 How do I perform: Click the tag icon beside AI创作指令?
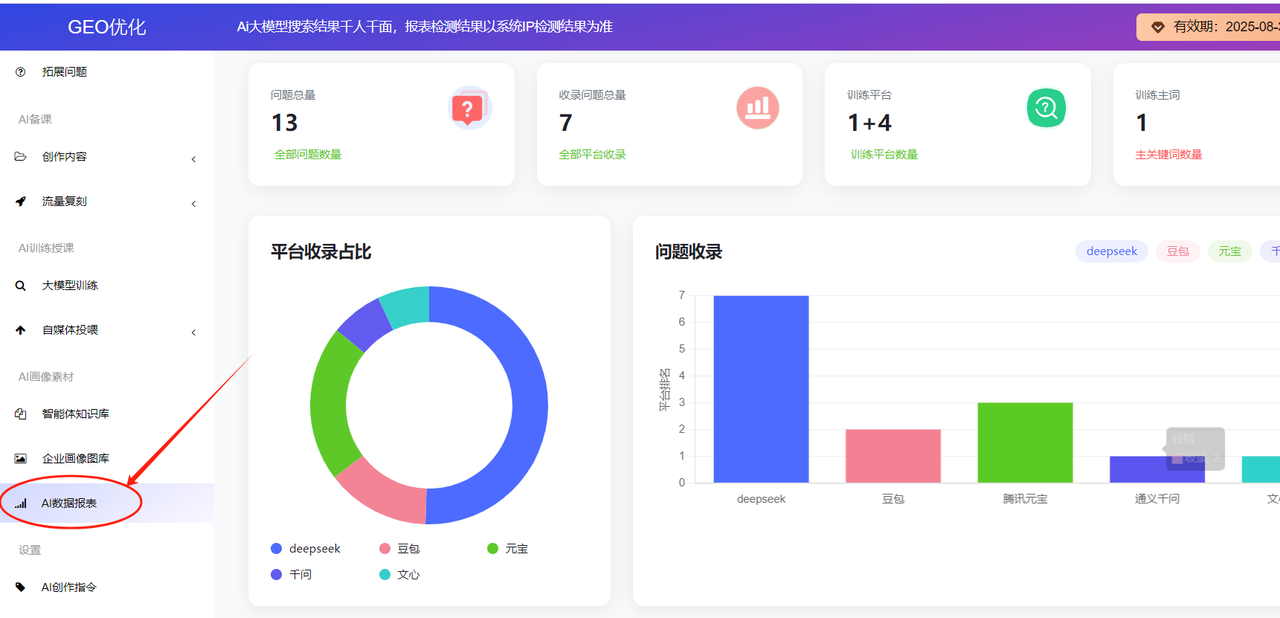[21, 587]
